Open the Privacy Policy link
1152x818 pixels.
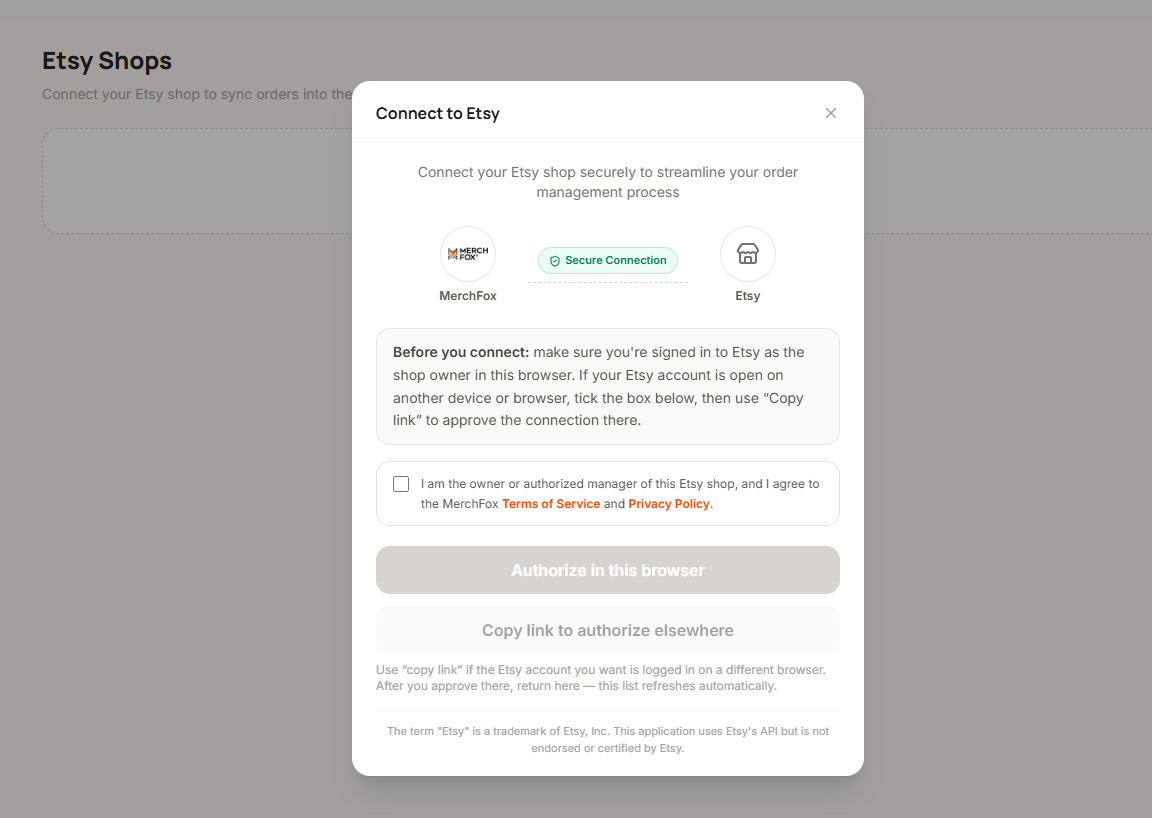(x=669, y=503)
